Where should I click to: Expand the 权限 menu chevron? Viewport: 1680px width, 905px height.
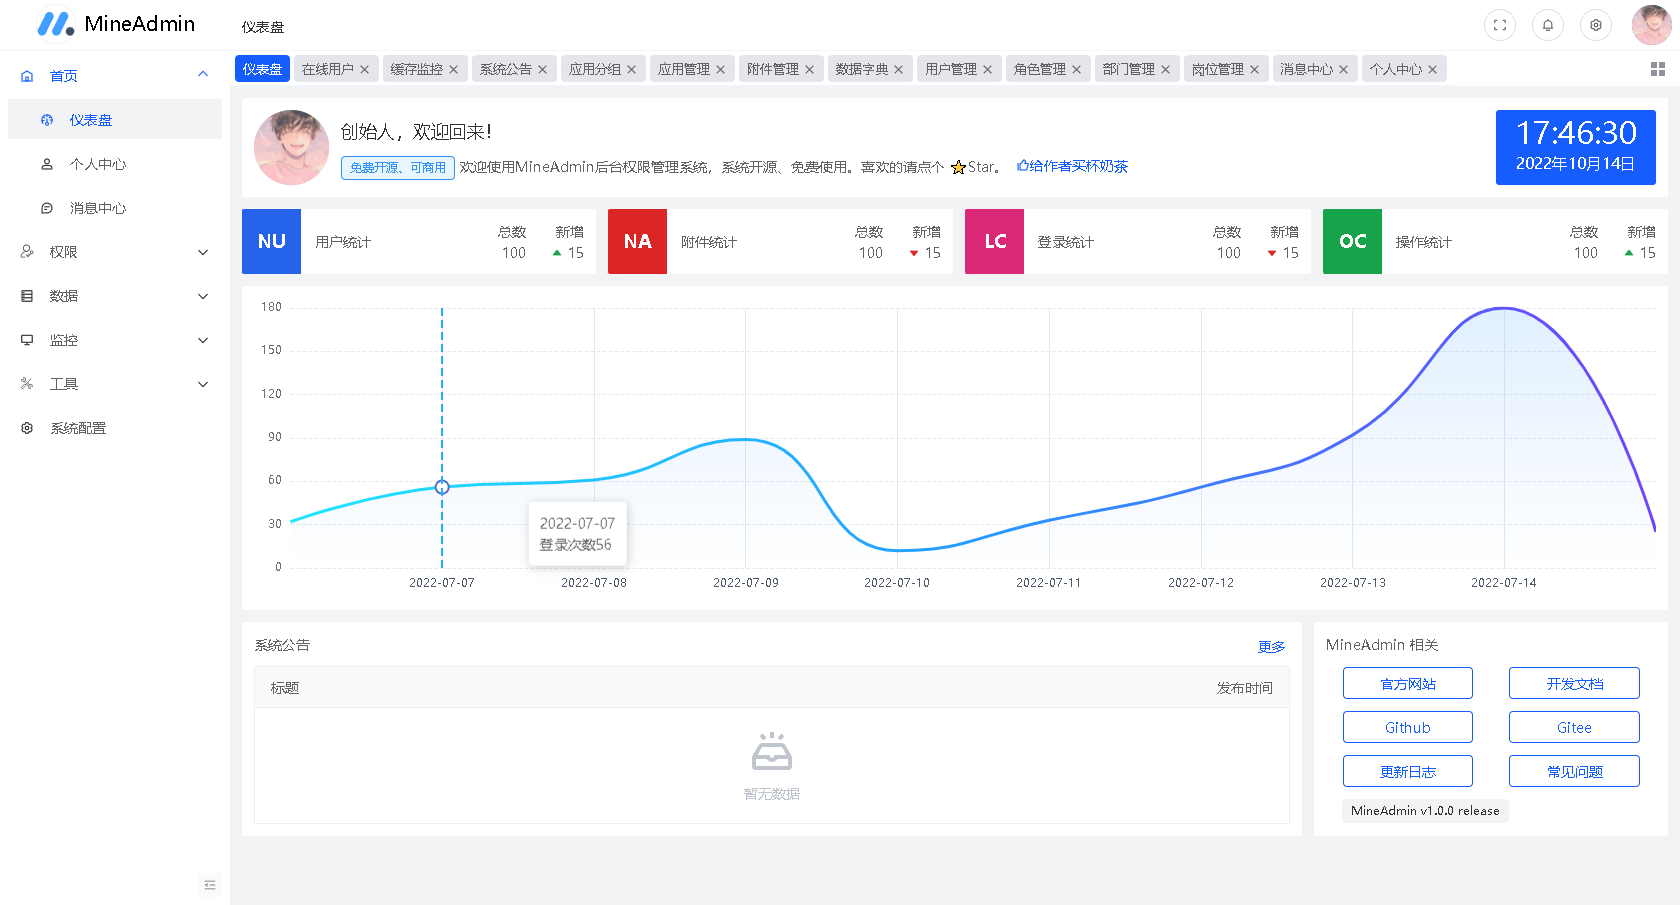pyautogui.click(x=203, y=252)
